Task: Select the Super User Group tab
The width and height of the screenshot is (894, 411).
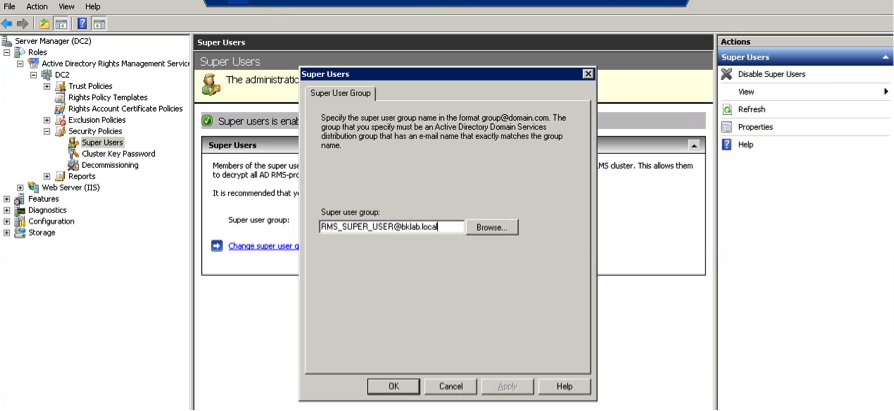Action: click(341, 93)
